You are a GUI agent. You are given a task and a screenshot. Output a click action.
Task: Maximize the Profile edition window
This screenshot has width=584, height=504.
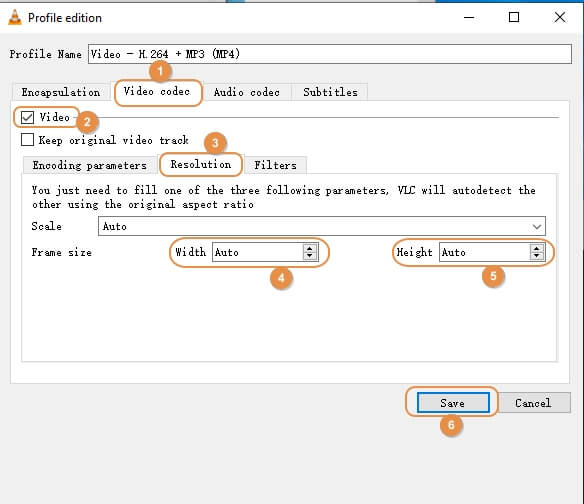tap(514, 17)
